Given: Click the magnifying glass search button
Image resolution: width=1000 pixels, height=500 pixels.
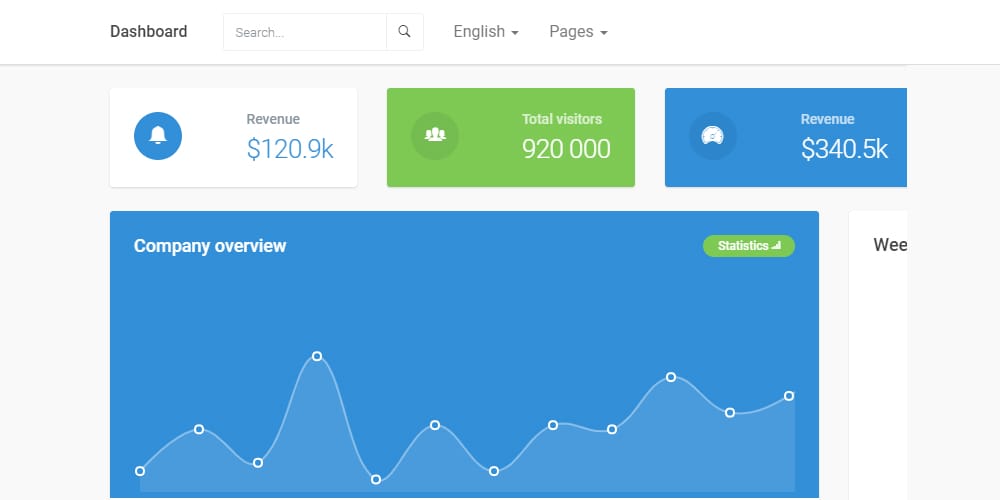Looking at the screenshot, I should tap(404, 32).
